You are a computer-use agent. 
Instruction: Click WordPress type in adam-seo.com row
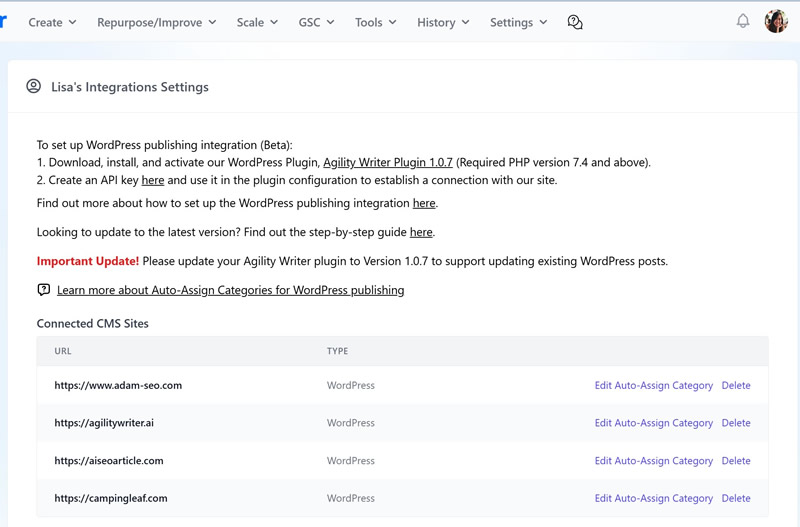coord(351,385)
